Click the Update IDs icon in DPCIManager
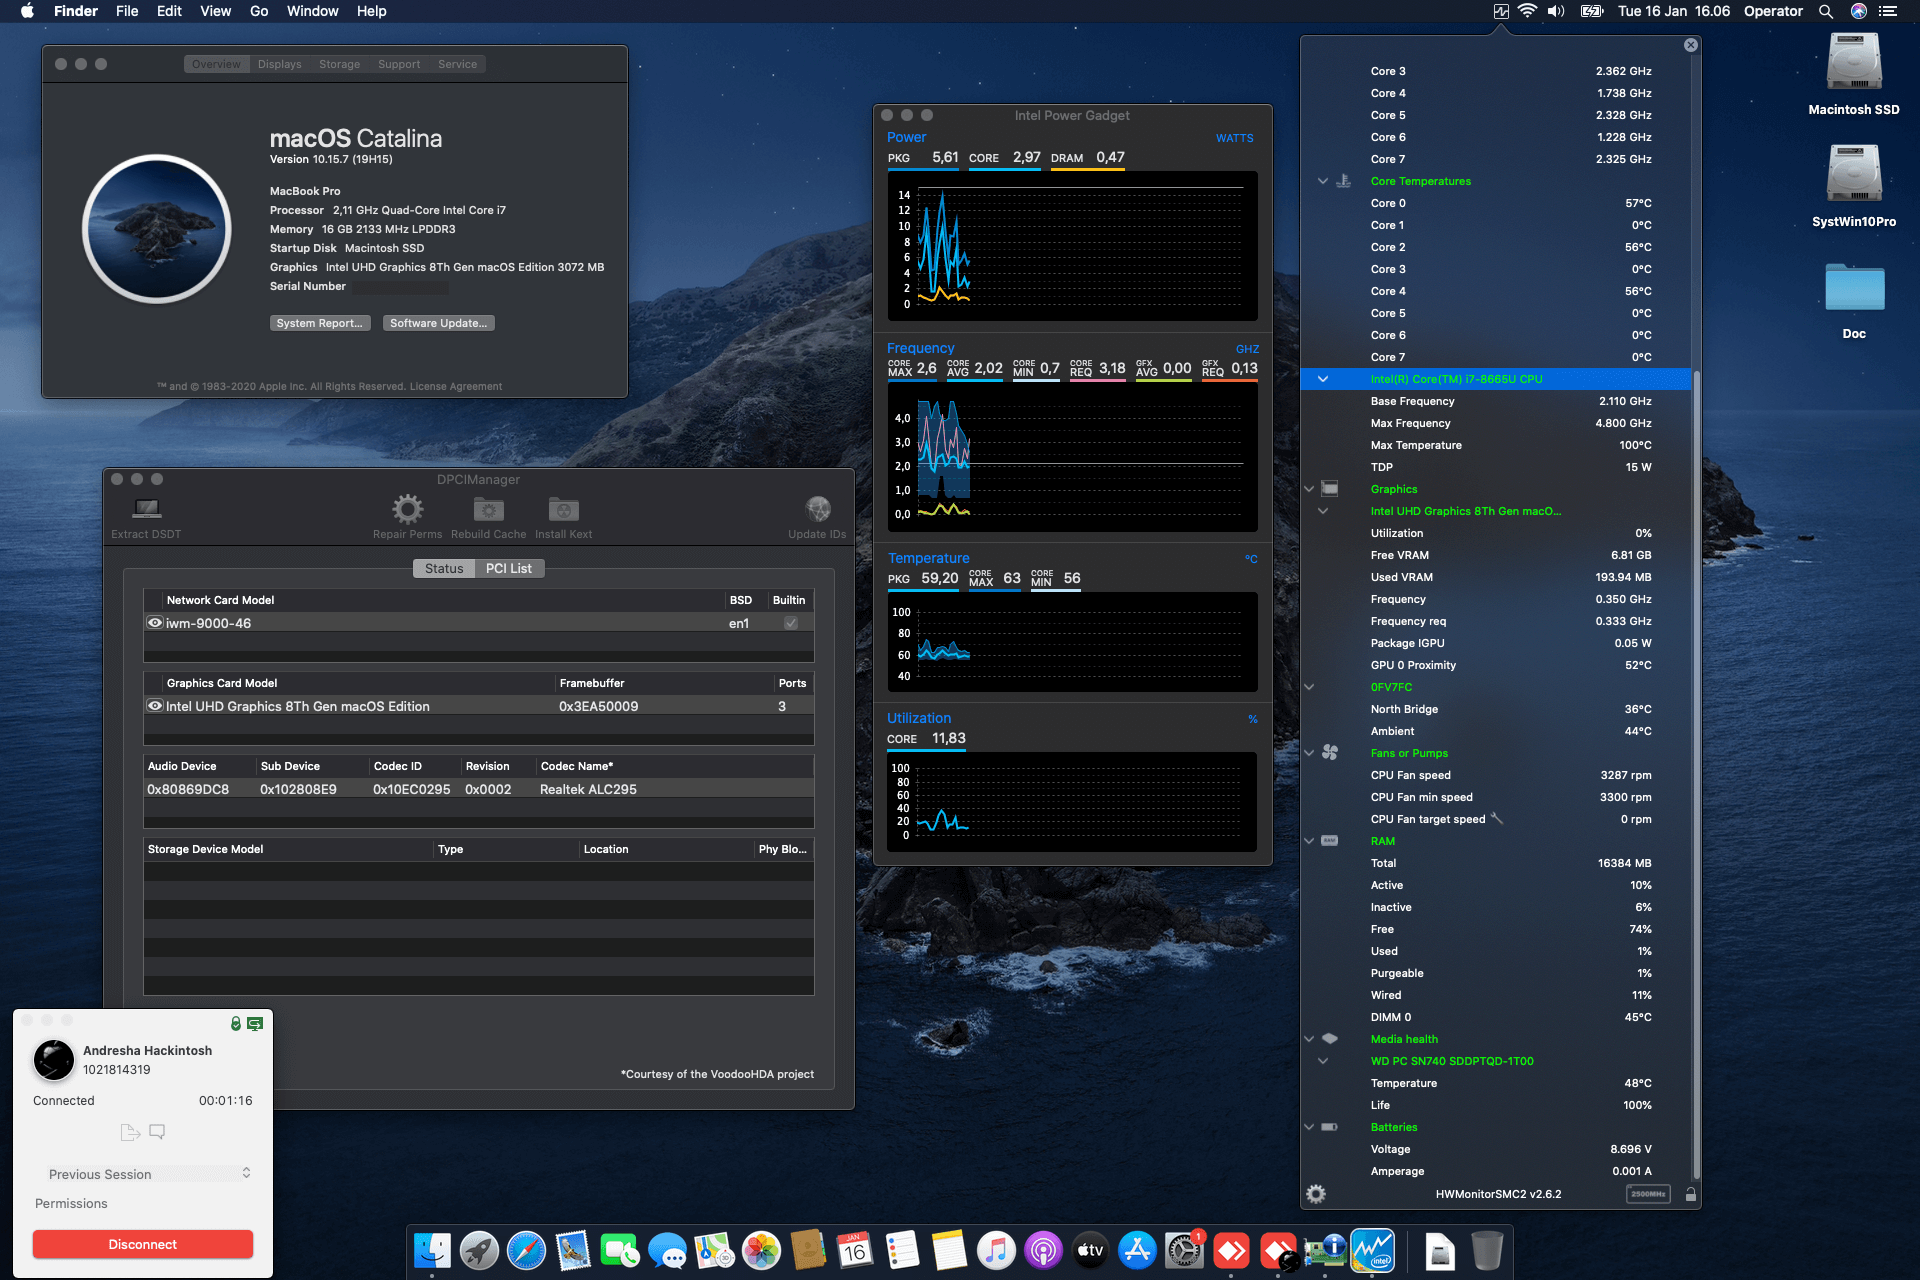The width and height of the screenshot is (1920, 1280). (817, 510)
